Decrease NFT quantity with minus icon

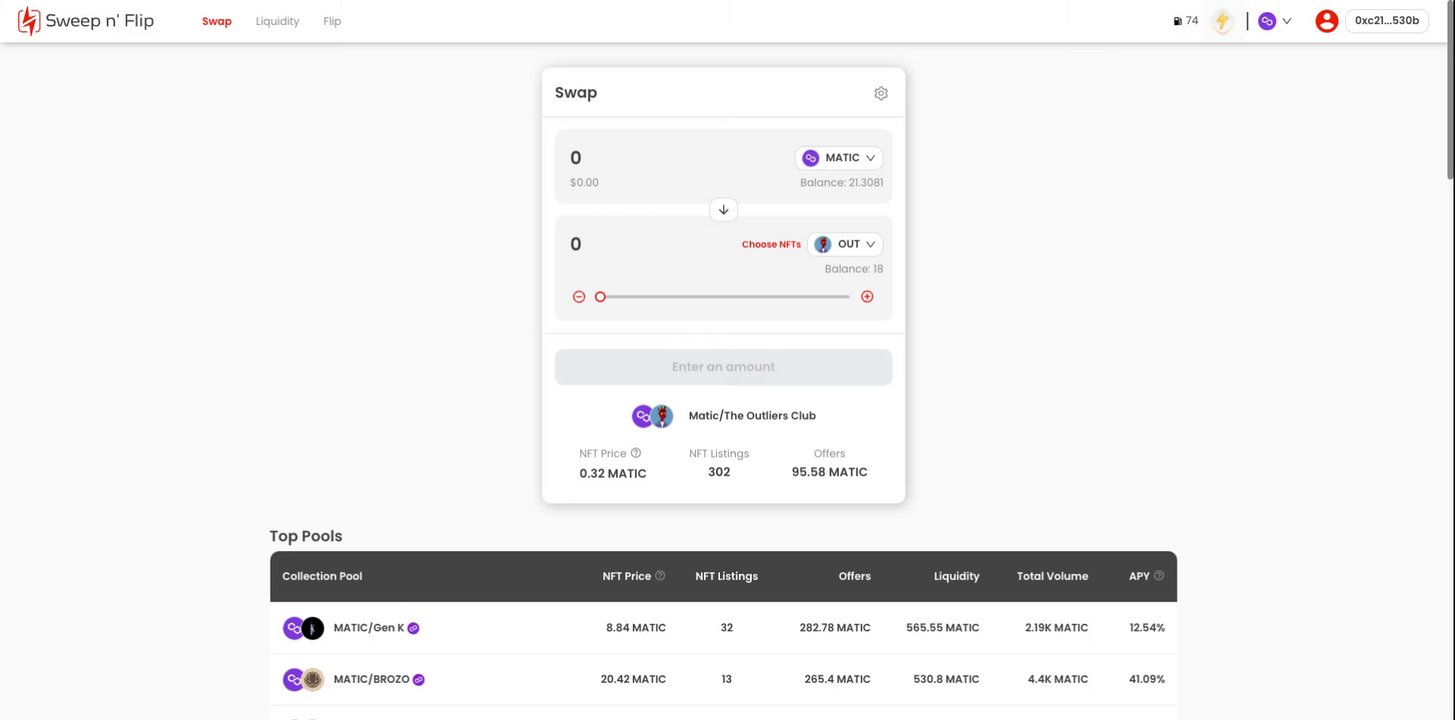(579, 297)
